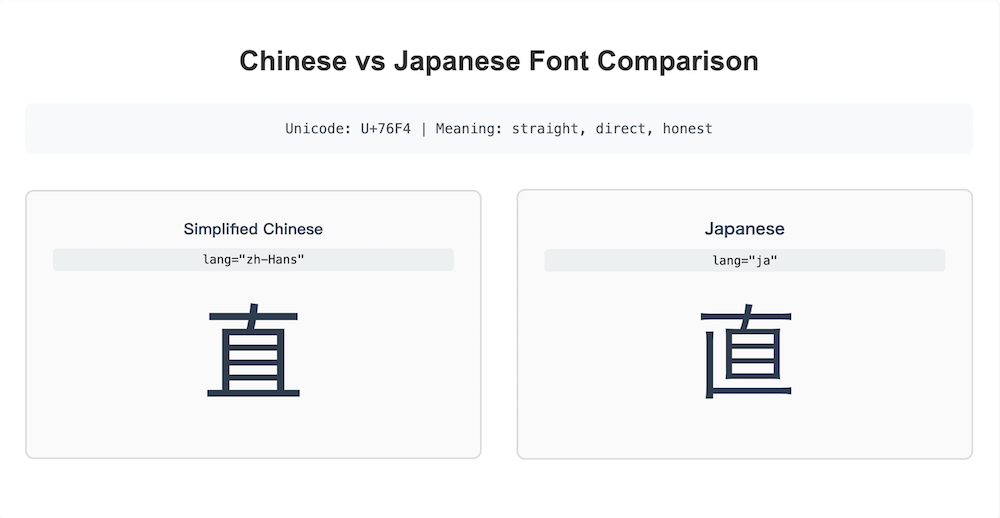Click the 'U+76F4' Unicode code point
This screenshot has height=518, width=1000.
tap(385, 129)
